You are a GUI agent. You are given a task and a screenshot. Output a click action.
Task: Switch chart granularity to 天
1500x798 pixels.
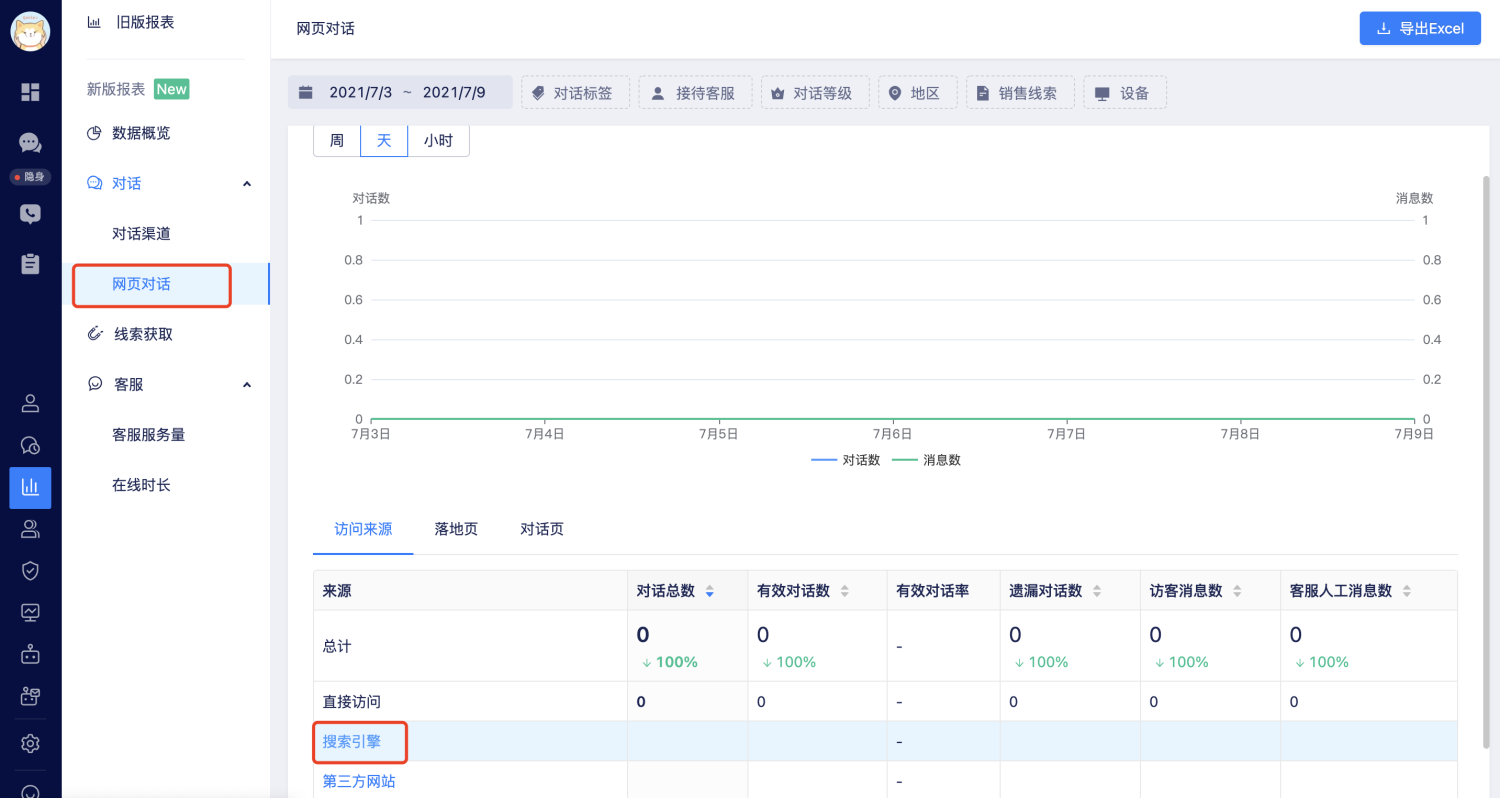pos(384,141)
